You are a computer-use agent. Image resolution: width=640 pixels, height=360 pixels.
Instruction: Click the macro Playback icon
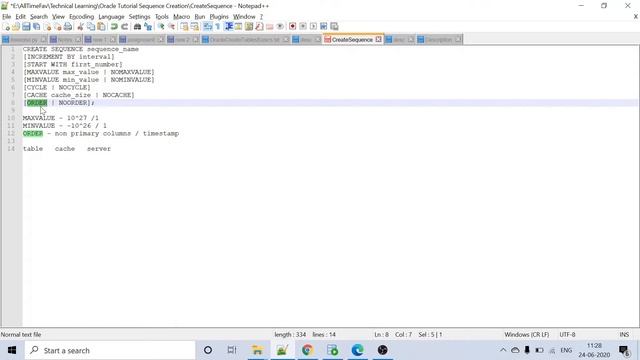[313, 27]
